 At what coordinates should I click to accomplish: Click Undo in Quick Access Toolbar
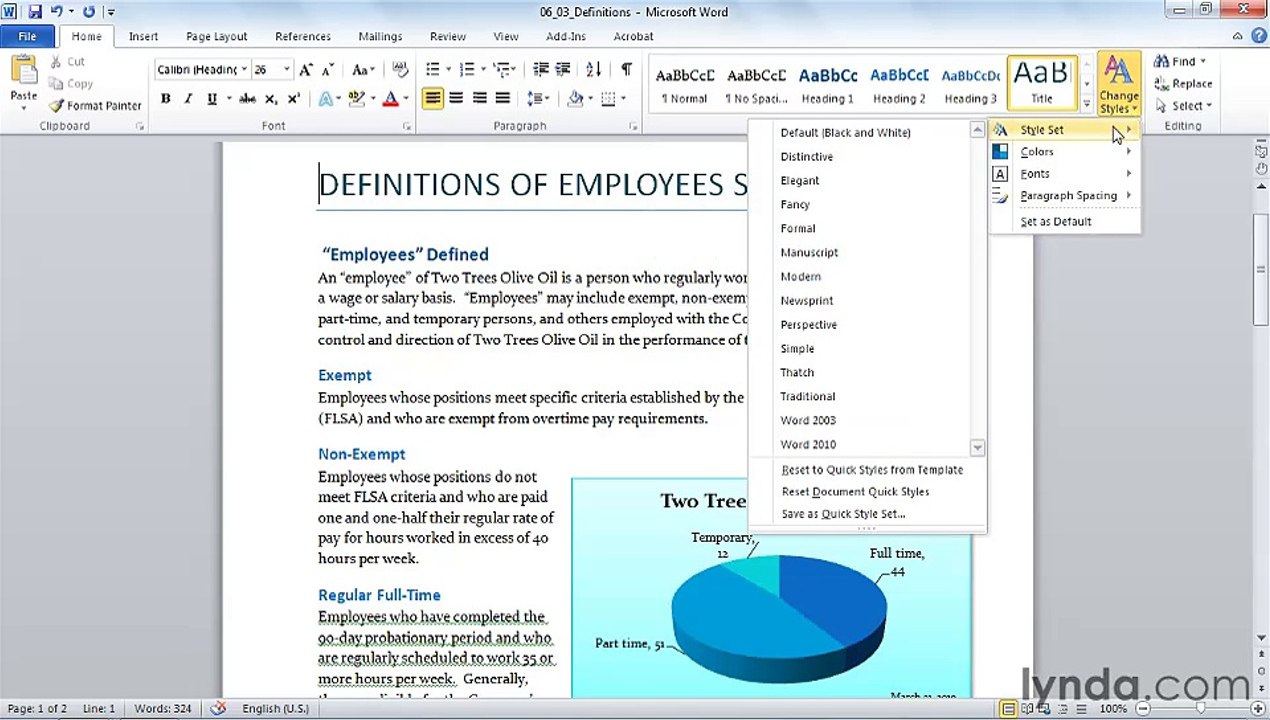58,12
